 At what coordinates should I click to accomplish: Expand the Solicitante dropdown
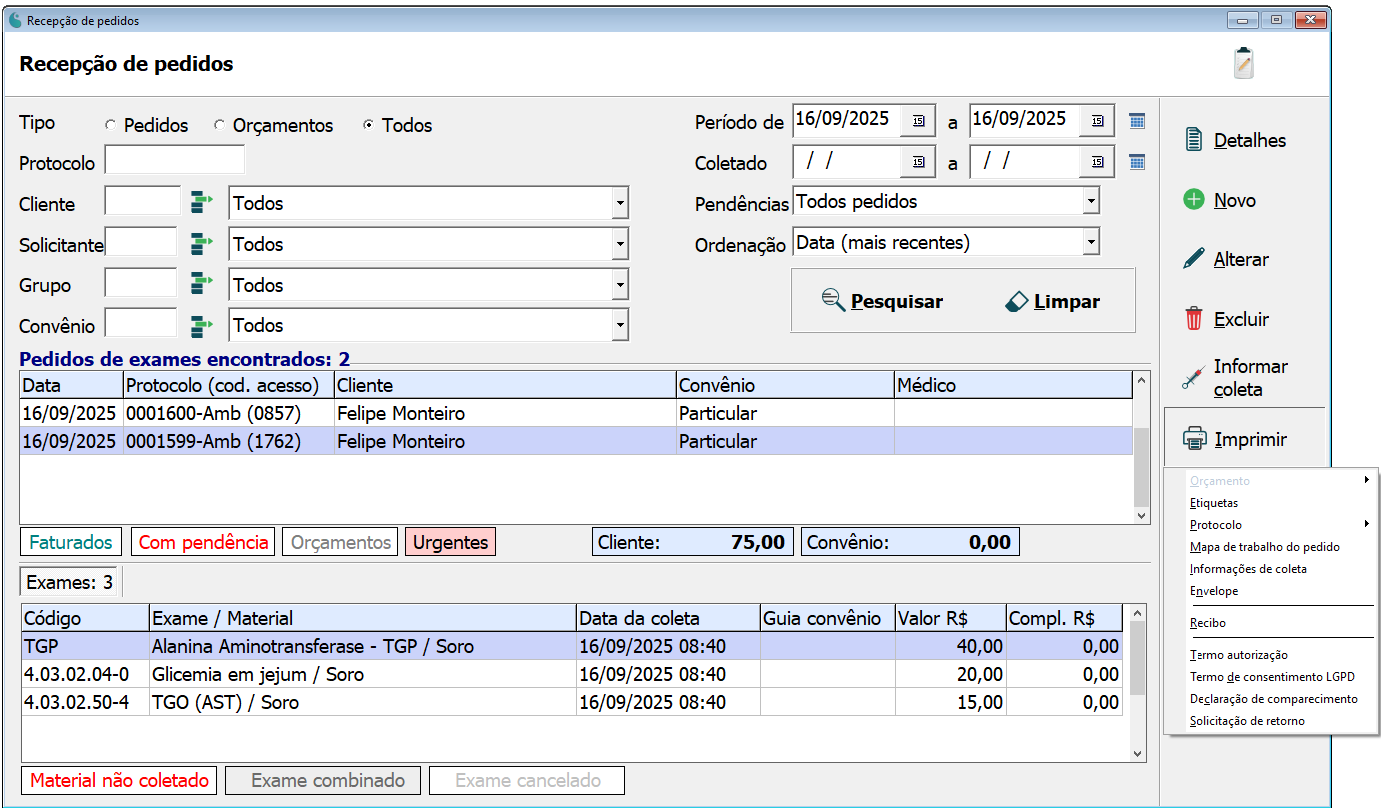[620, 244]
